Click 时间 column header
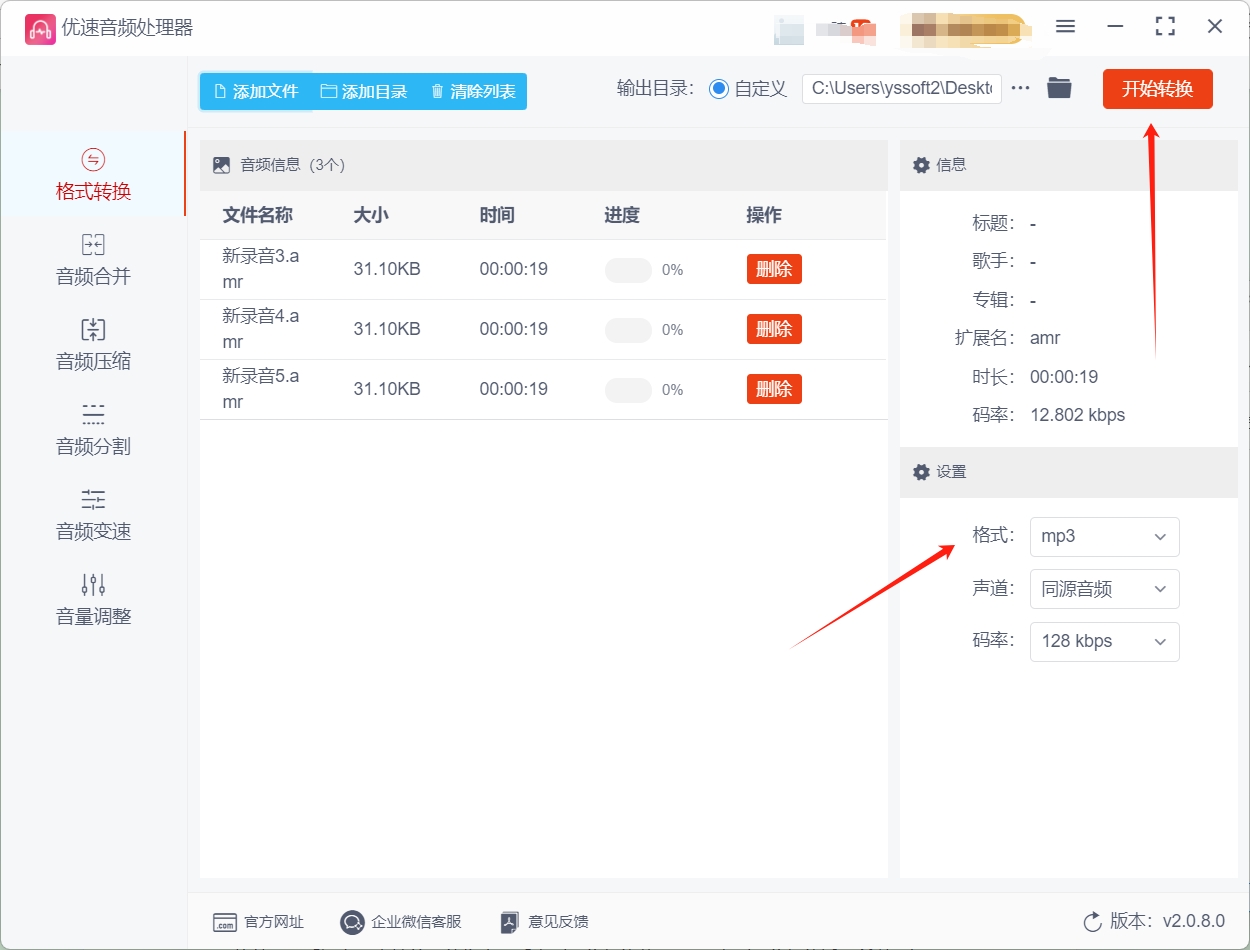Image resolution: width=1250 pixels, height=950 pixels. click(x=497, y=215)
